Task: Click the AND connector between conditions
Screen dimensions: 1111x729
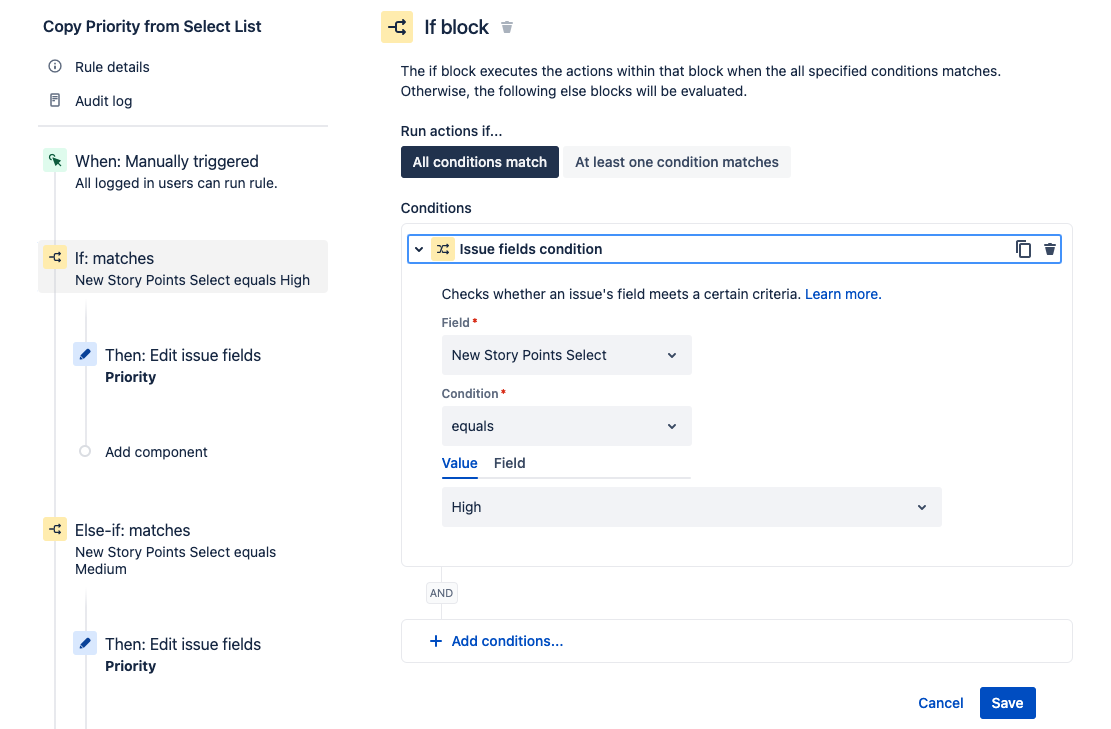Action: [x=441, y=593]
